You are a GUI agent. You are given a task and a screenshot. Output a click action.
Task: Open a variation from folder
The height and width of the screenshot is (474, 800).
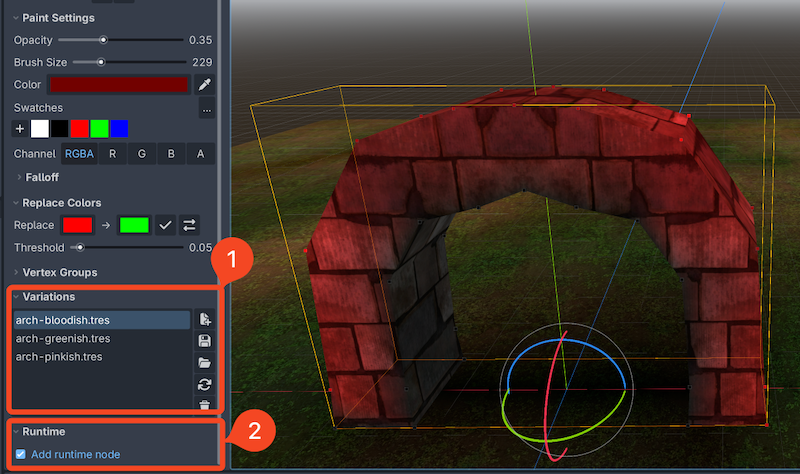point(205,363)
